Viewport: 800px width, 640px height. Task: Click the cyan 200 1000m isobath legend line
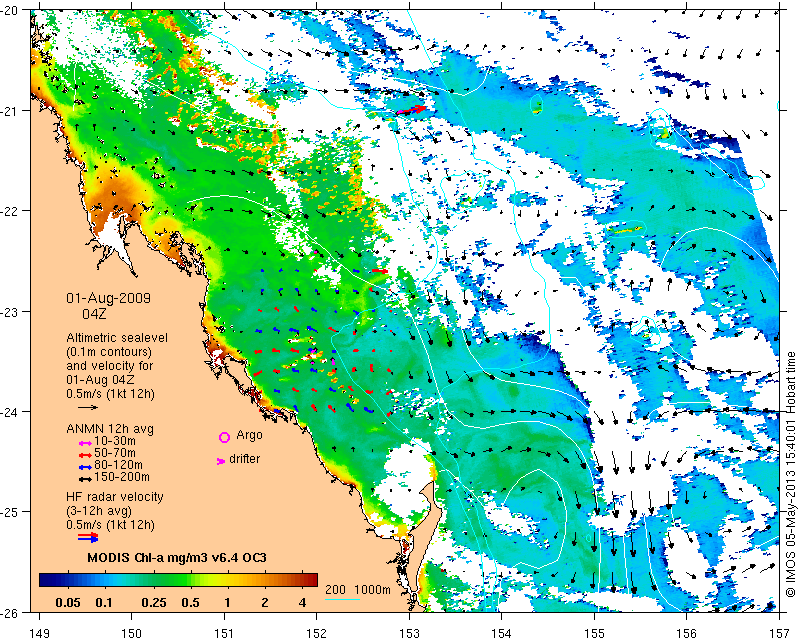click(x=342, y=599)
